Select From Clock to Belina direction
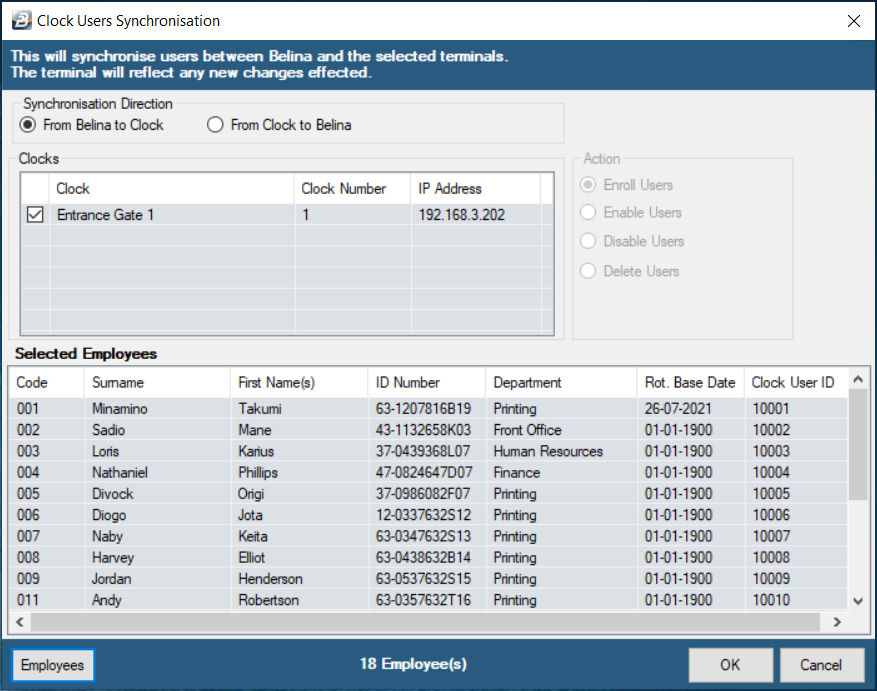The height and width of the screenshot is (691, 877). [279, 125]
